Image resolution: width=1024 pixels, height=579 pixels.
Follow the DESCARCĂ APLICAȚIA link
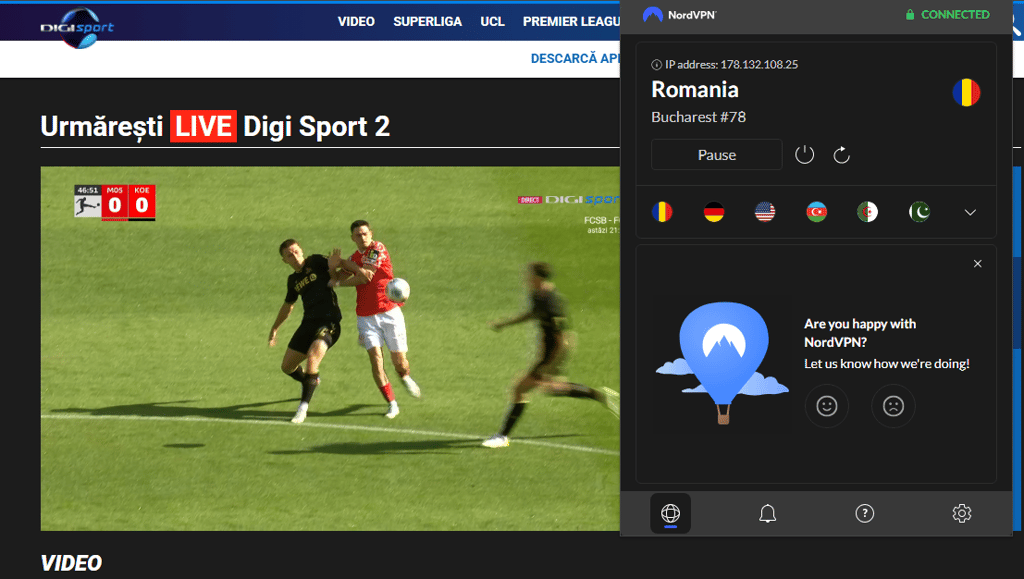575,59
